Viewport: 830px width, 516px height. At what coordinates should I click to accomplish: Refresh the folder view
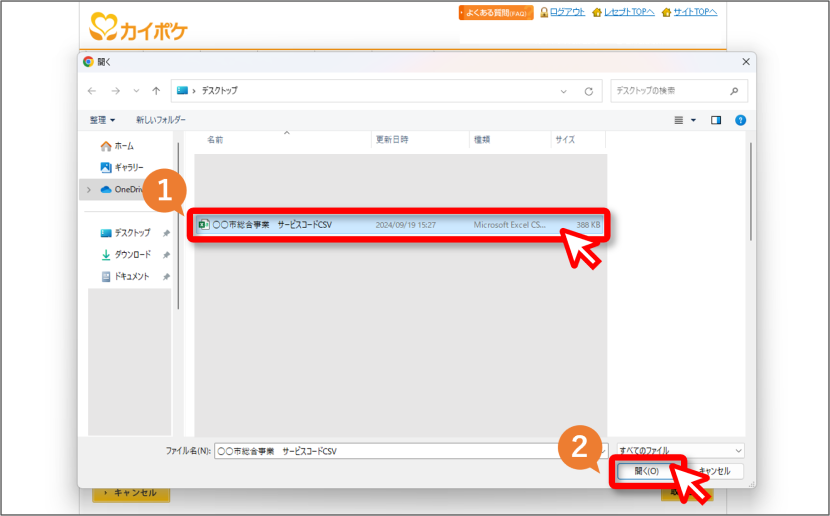click(x=589, y=91)
